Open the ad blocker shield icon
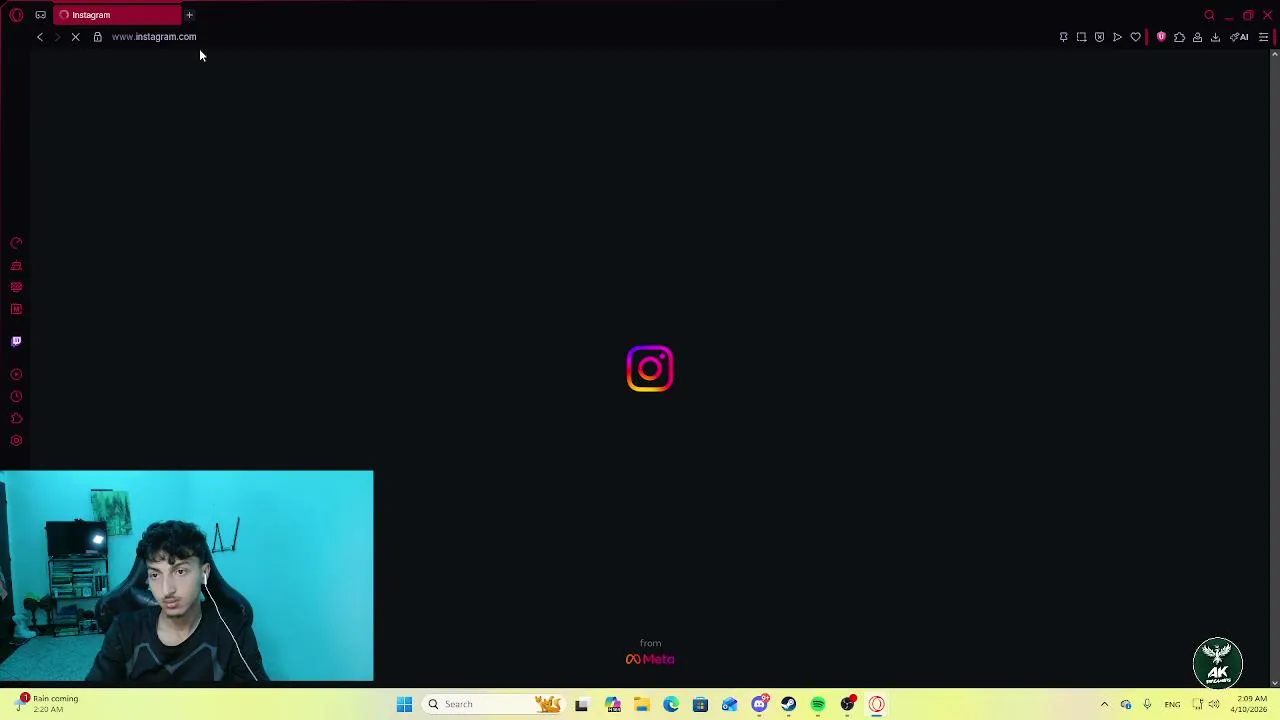 1099,37
